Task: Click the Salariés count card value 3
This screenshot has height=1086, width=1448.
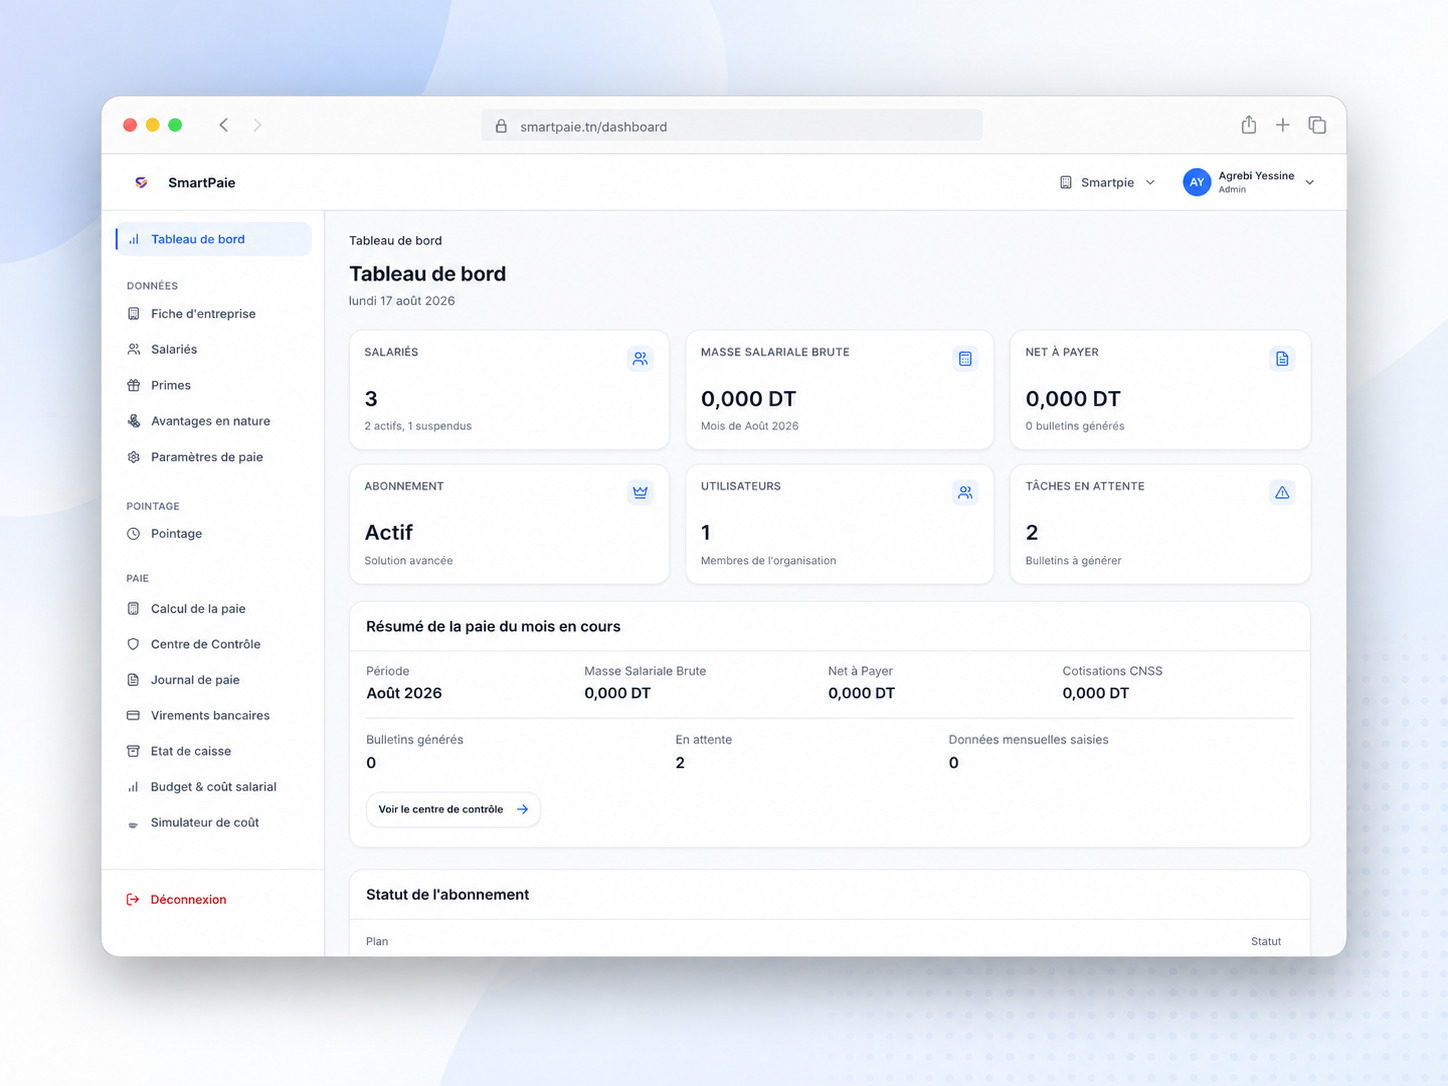Action: point(371,399)
